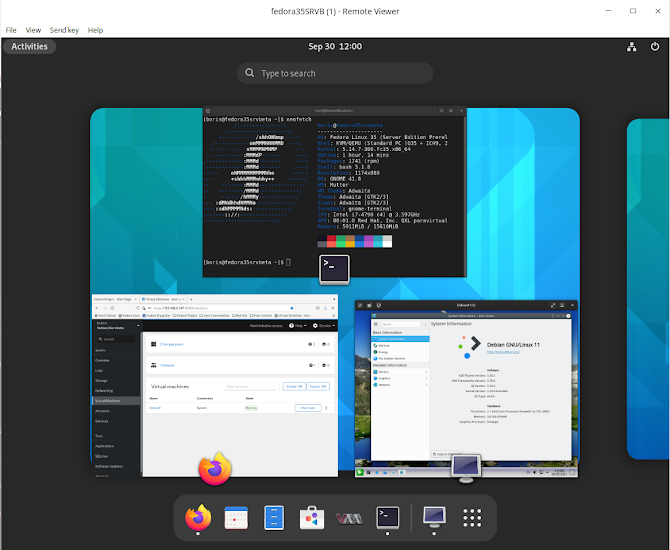Show Applications grid in the dock

[472, 518]
